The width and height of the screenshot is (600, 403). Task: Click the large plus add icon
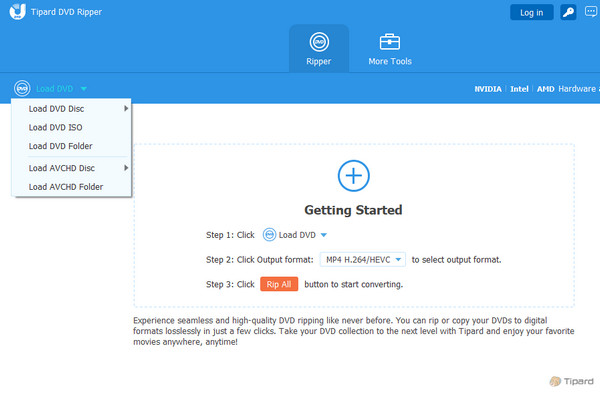click(353, 176)
